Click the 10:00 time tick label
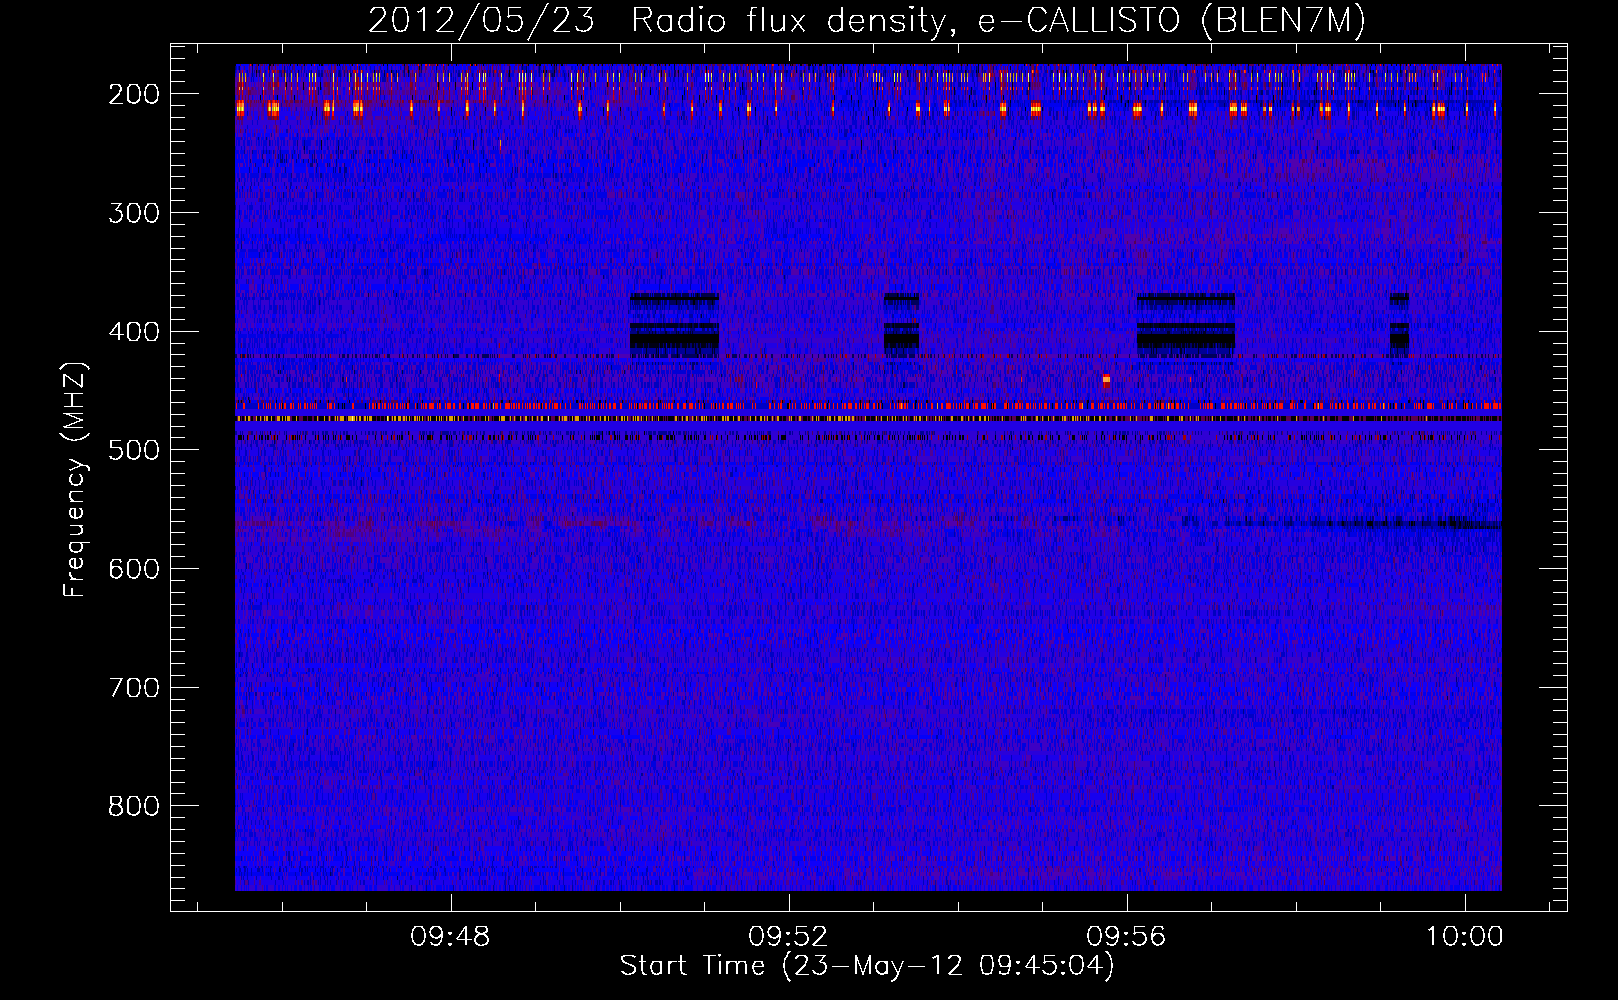Viewport: 1618px width, 1000px height. pyautogui.click(x=1465, y=937)
